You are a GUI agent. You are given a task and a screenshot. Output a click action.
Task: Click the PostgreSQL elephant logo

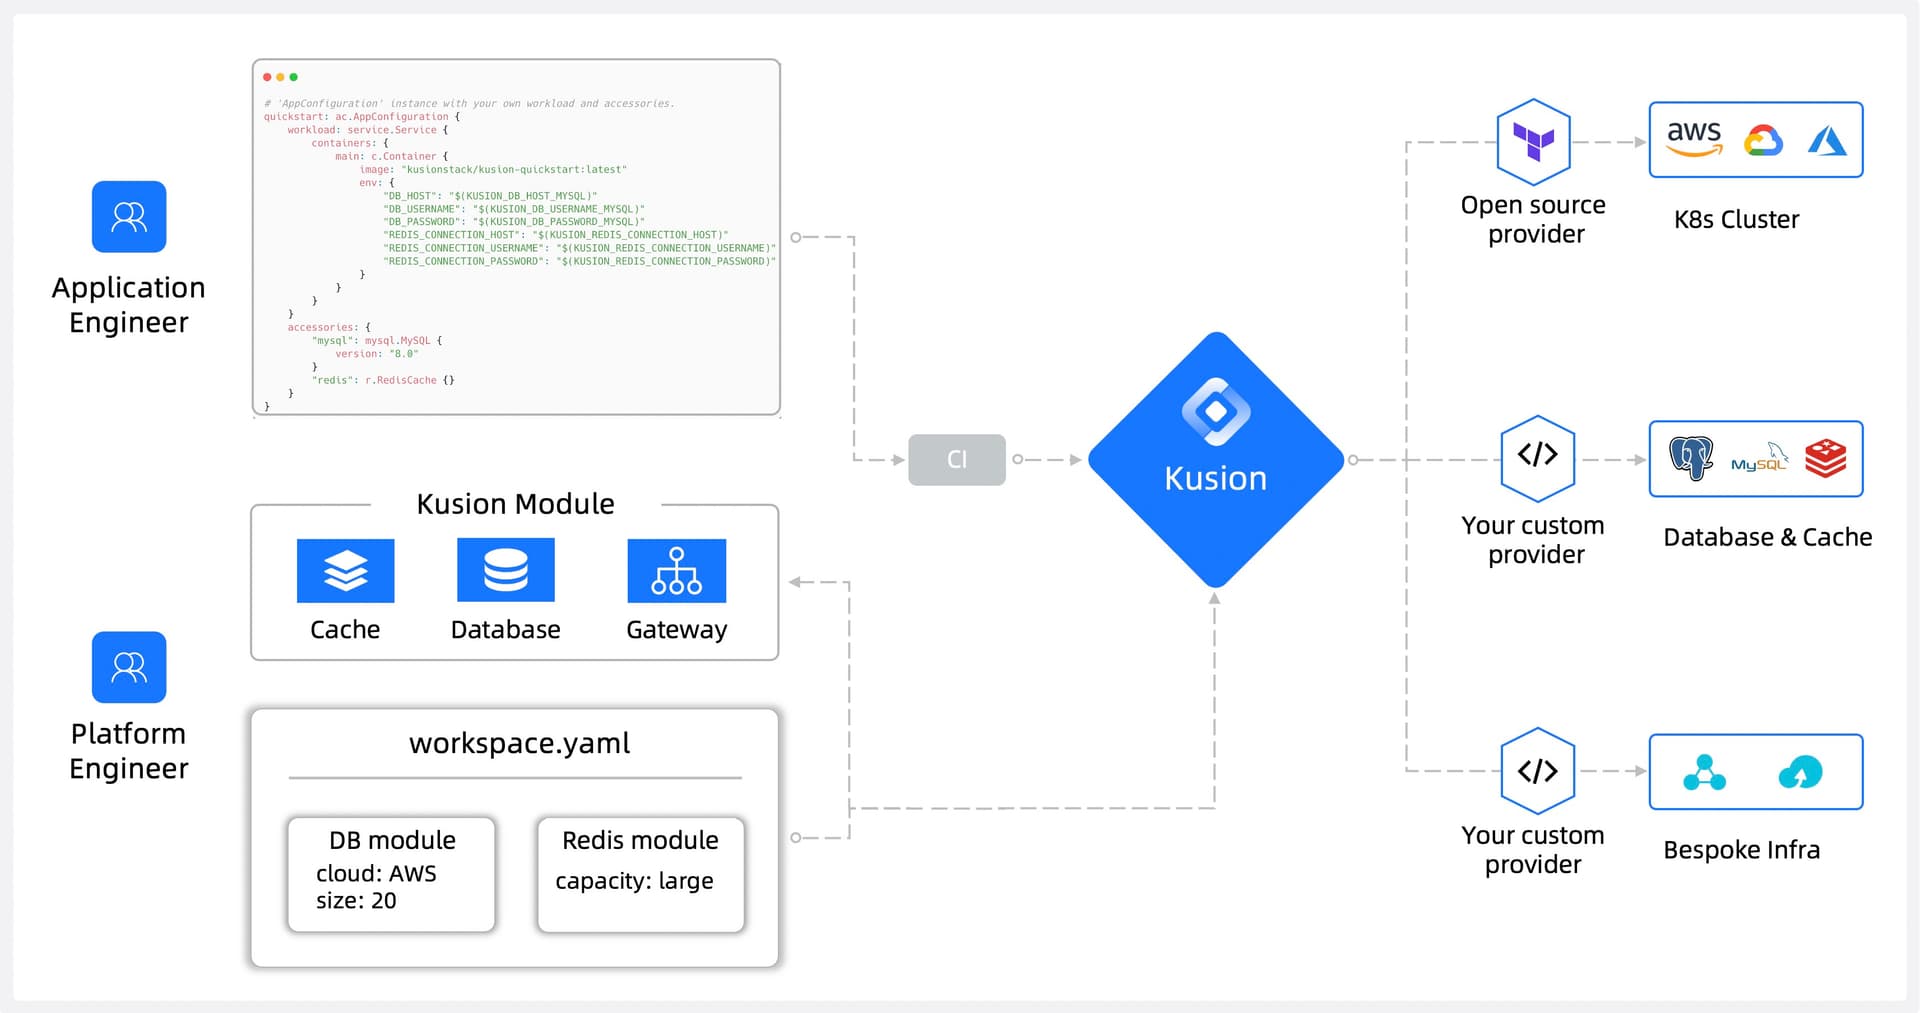click(x=1691, y=459)
